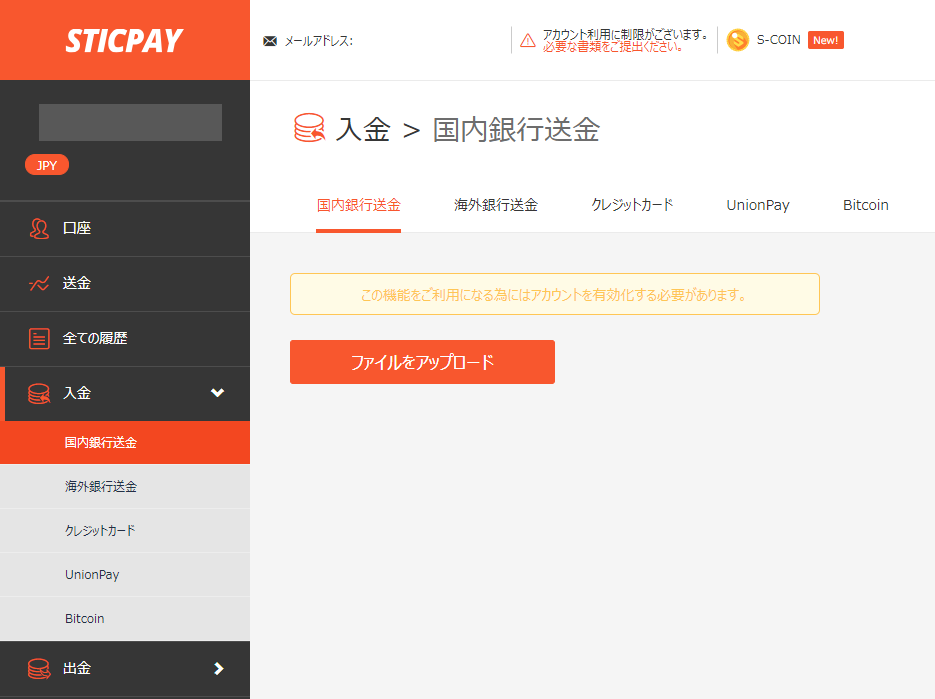This screenshot has height=699, width=935.
Task: Click the 全ての履歴 history icon in sidebar
Action: [x=39, y=338]
